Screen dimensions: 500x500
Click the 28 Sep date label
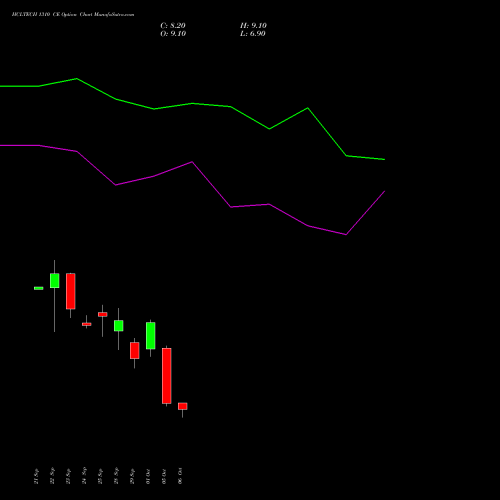point(116,476)
